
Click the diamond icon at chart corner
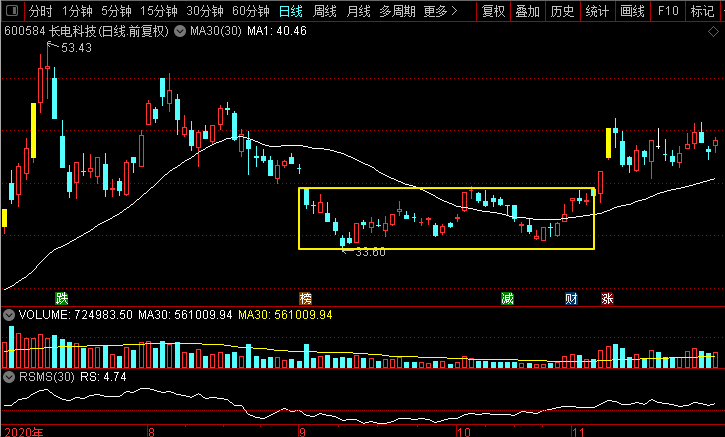click(713, 31)
